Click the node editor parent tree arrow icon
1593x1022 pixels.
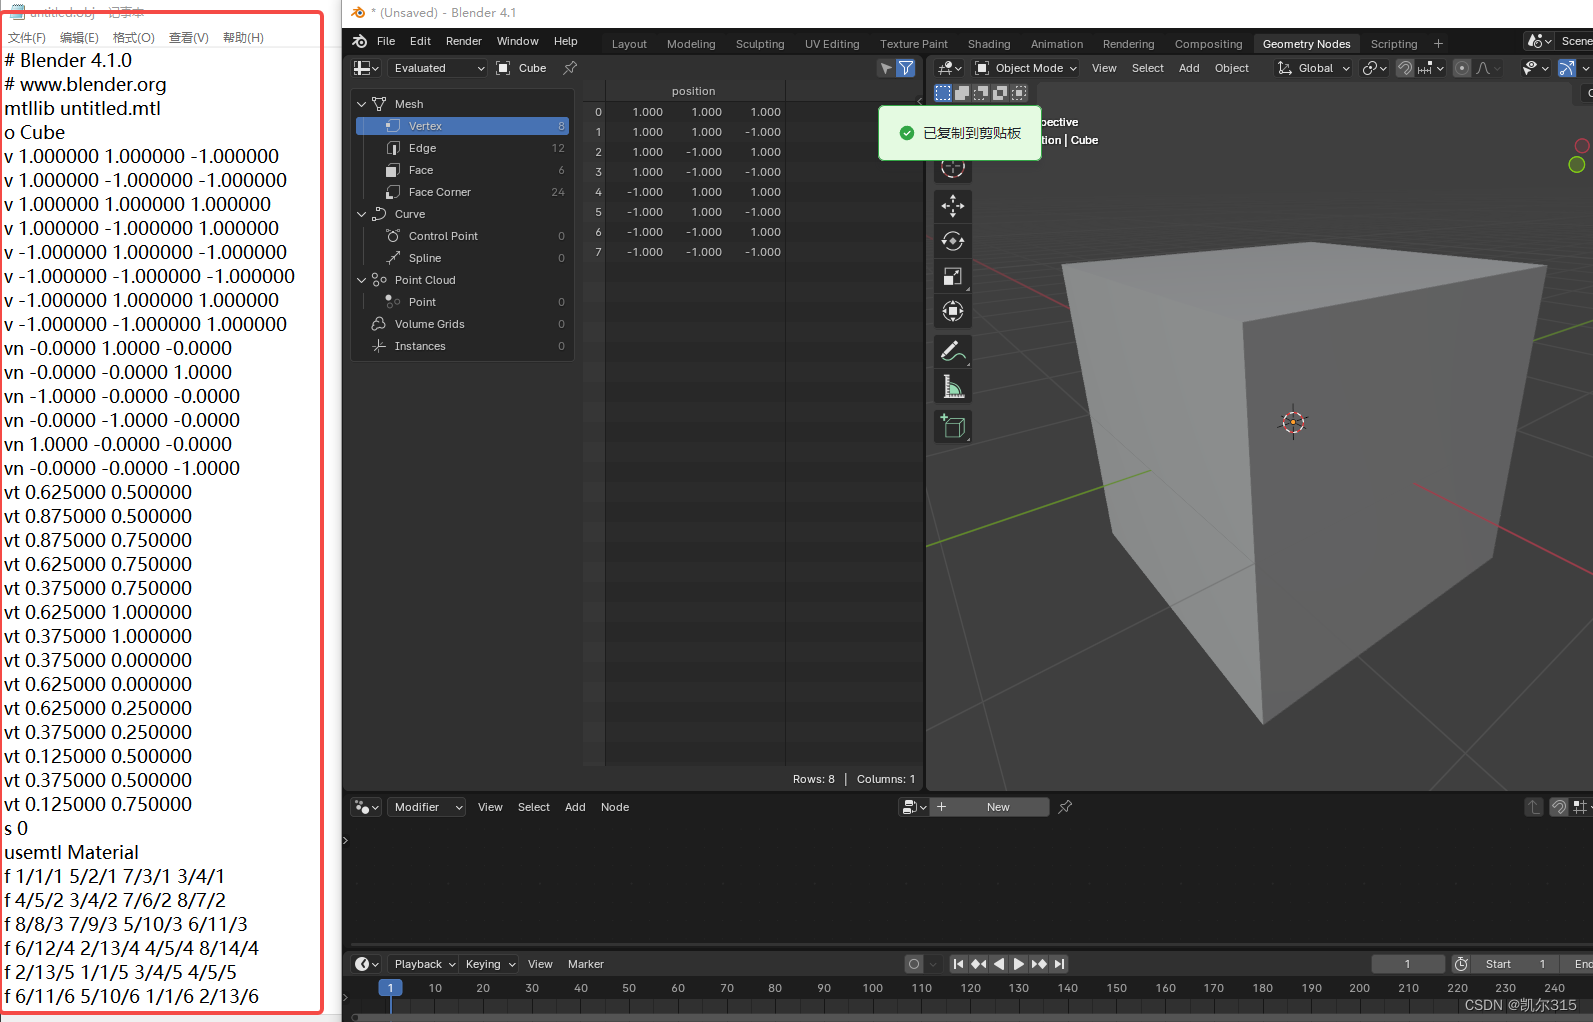pyautogui.click(x=1534, y=807)
